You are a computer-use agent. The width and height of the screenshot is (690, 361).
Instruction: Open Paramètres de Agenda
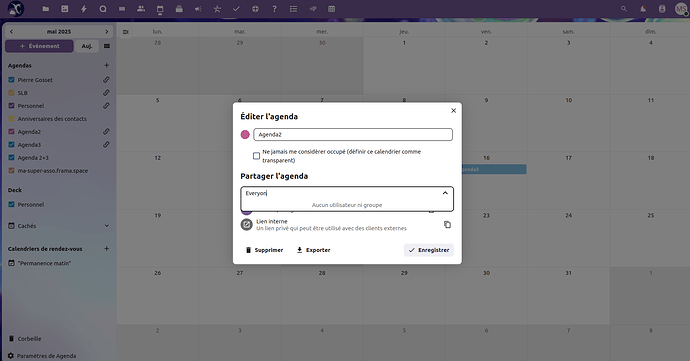(x=42, y=356)
